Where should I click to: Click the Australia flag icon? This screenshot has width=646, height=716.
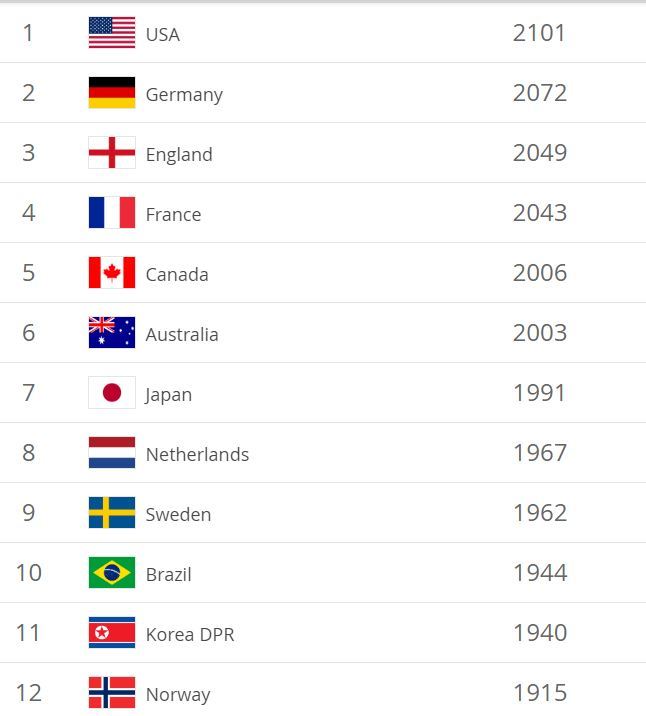pos(112,332)
